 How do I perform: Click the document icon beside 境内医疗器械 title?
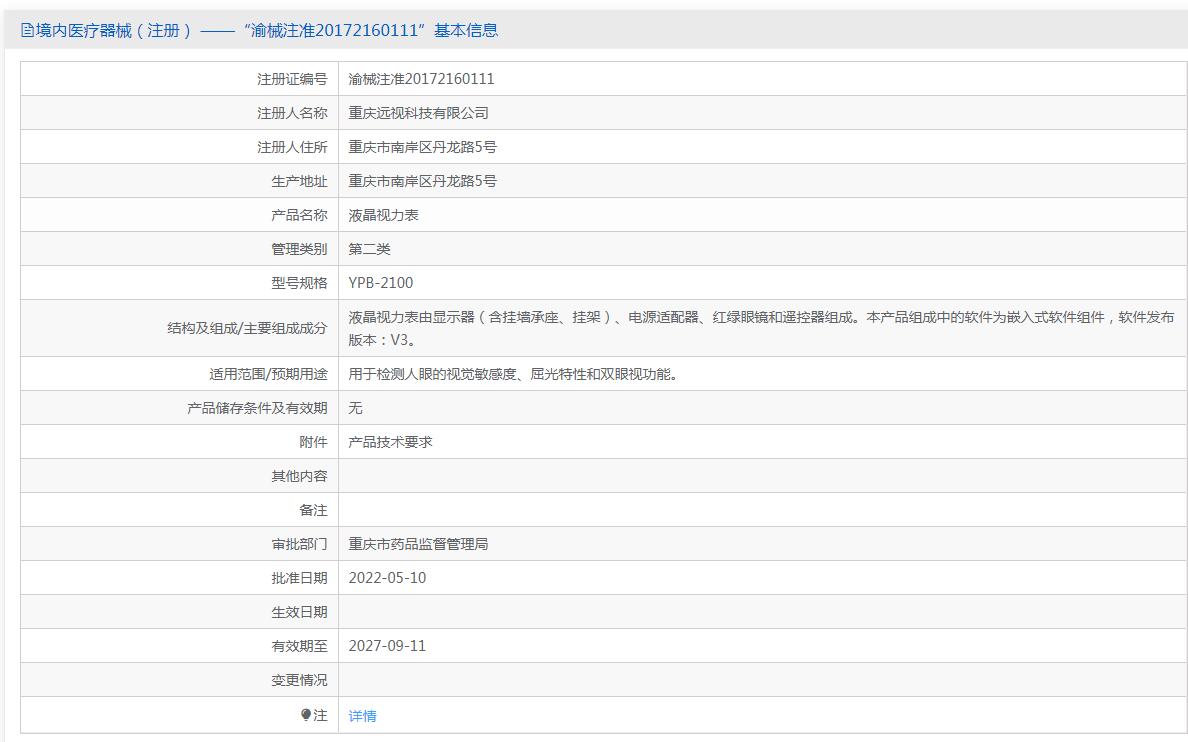pos(27,31)
